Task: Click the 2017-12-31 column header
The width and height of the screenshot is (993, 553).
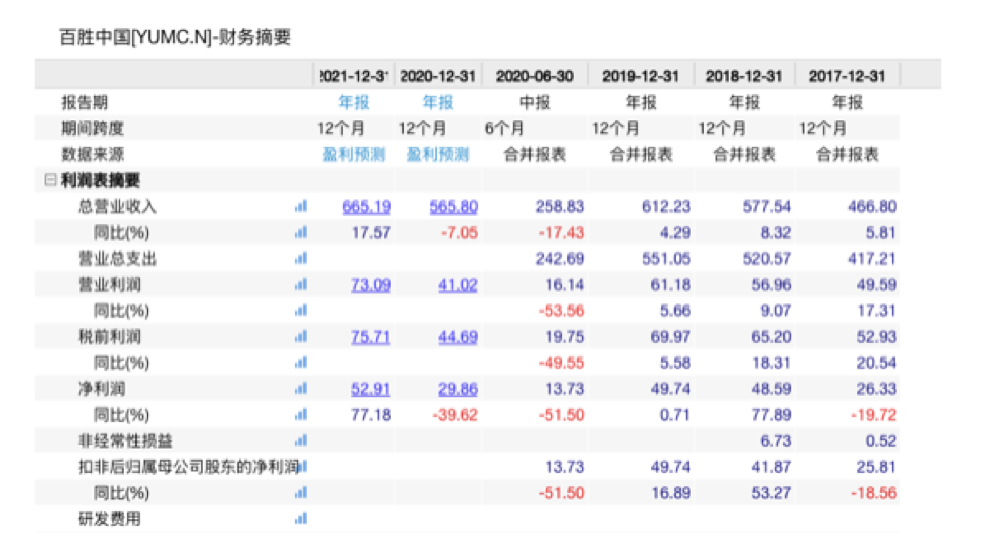Action: tap(848, 76)
